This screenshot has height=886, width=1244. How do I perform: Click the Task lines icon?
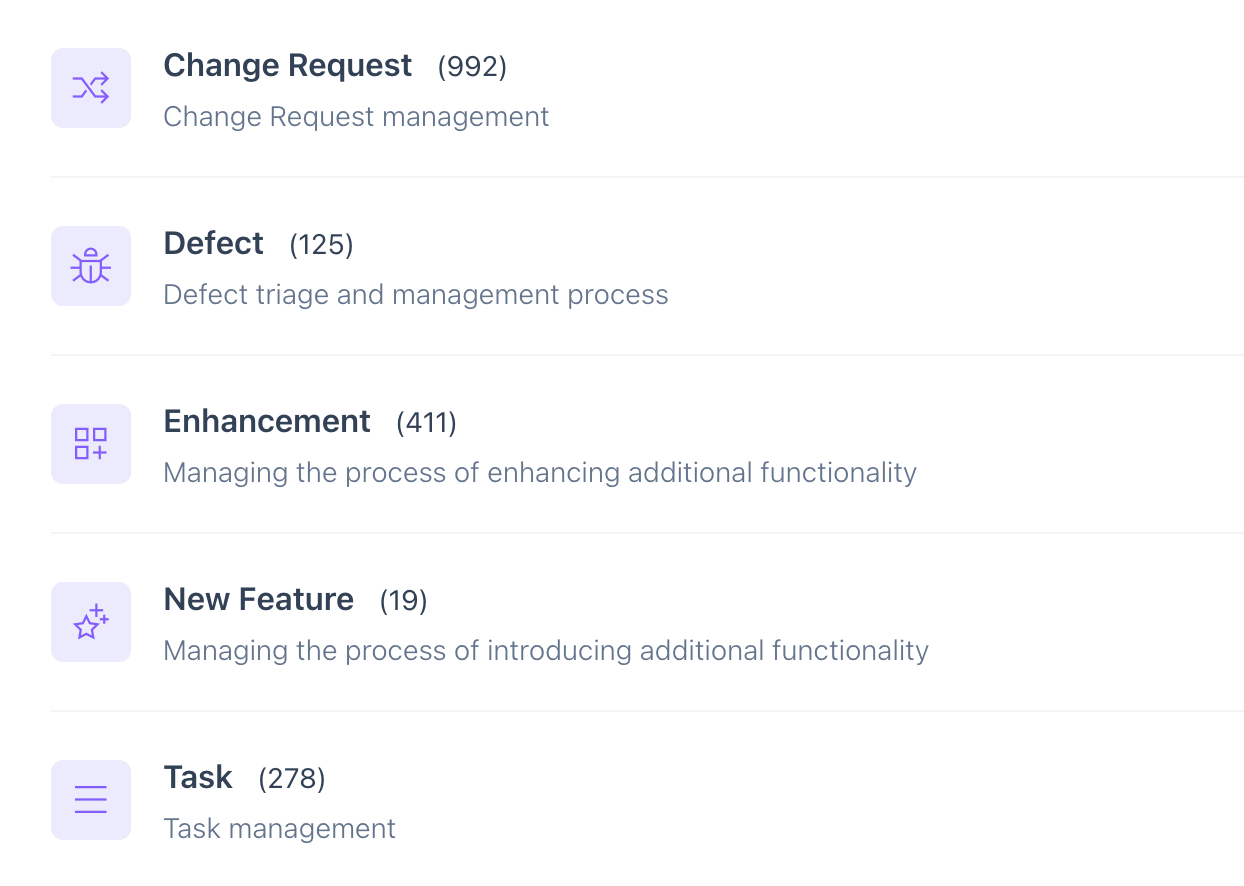[x=91, y=800]
